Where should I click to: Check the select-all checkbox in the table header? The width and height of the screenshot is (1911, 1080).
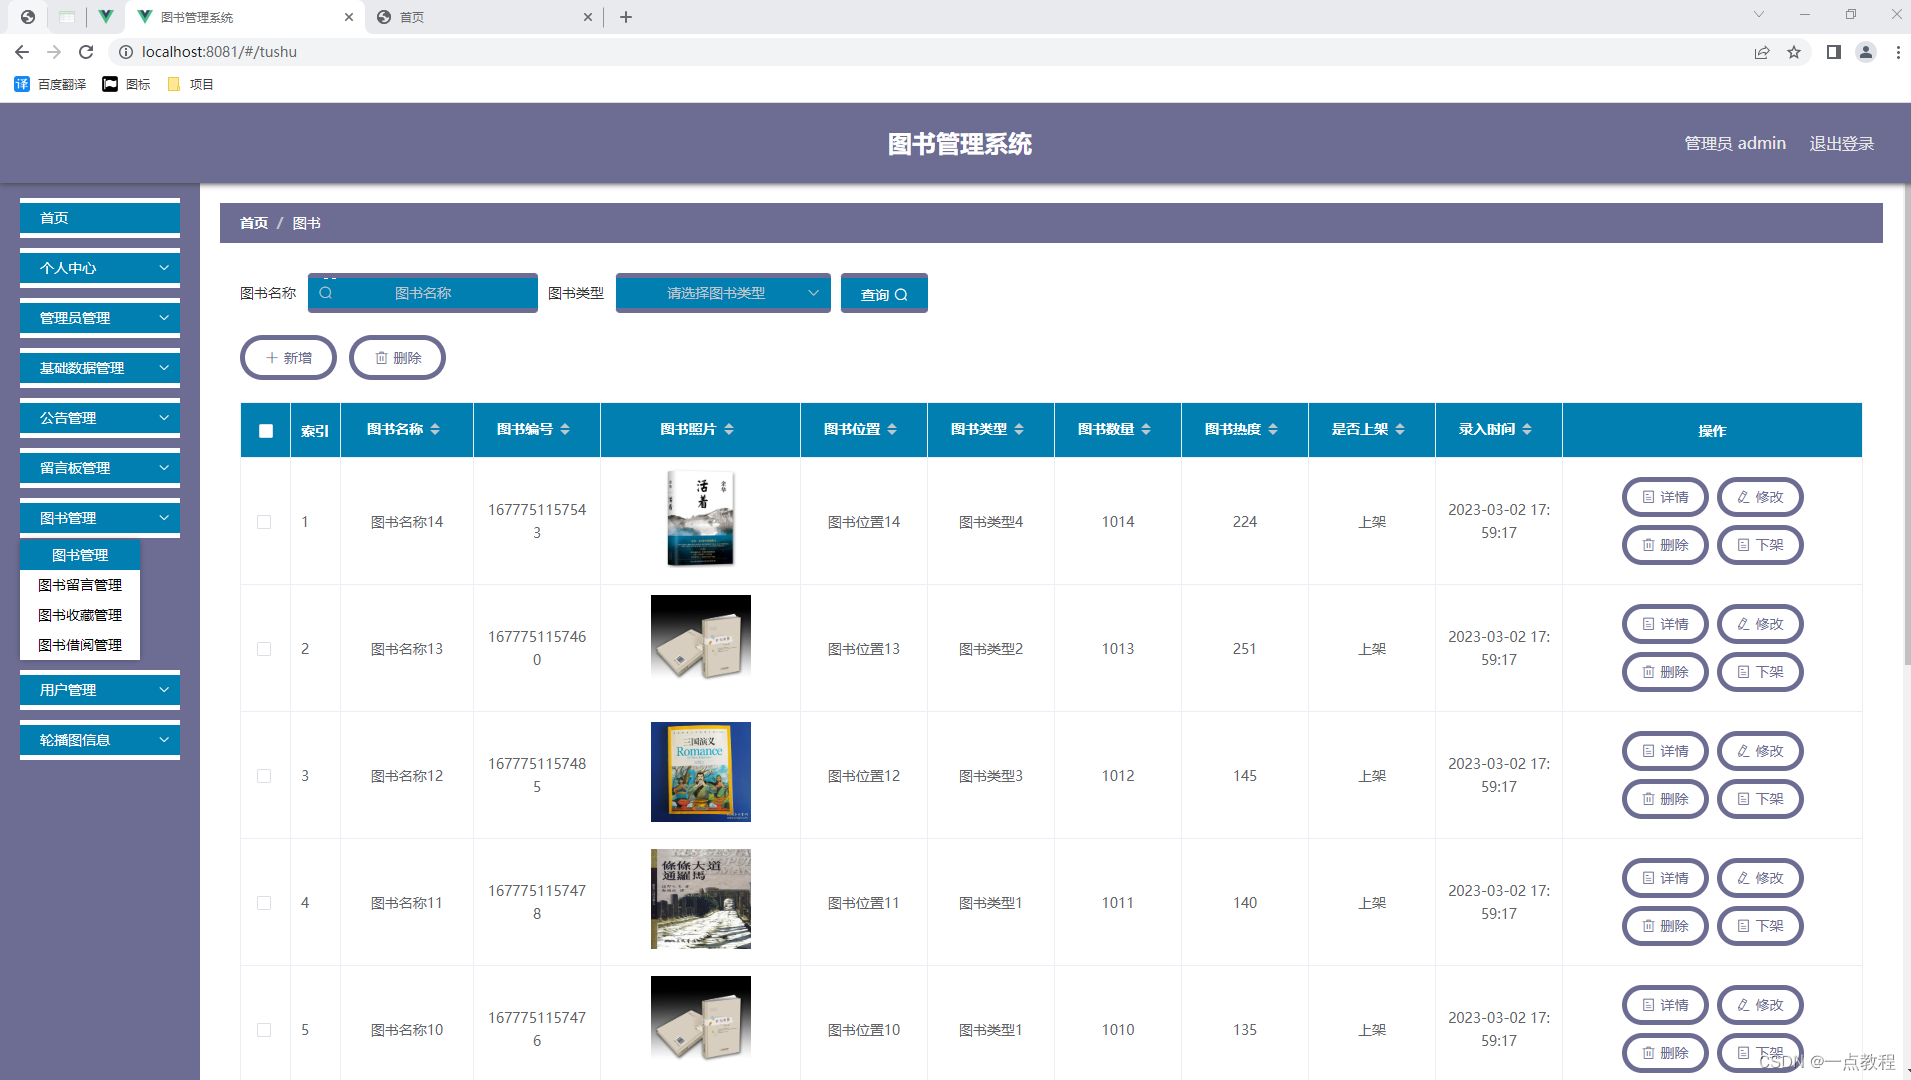(x=265, y=430)
